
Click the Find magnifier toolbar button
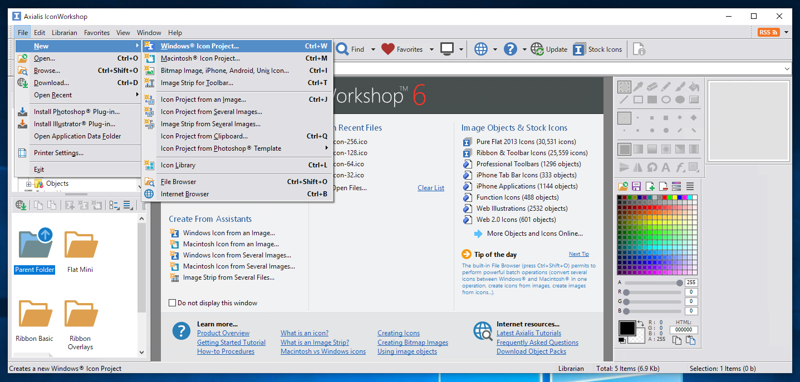(x=350, y=49)
